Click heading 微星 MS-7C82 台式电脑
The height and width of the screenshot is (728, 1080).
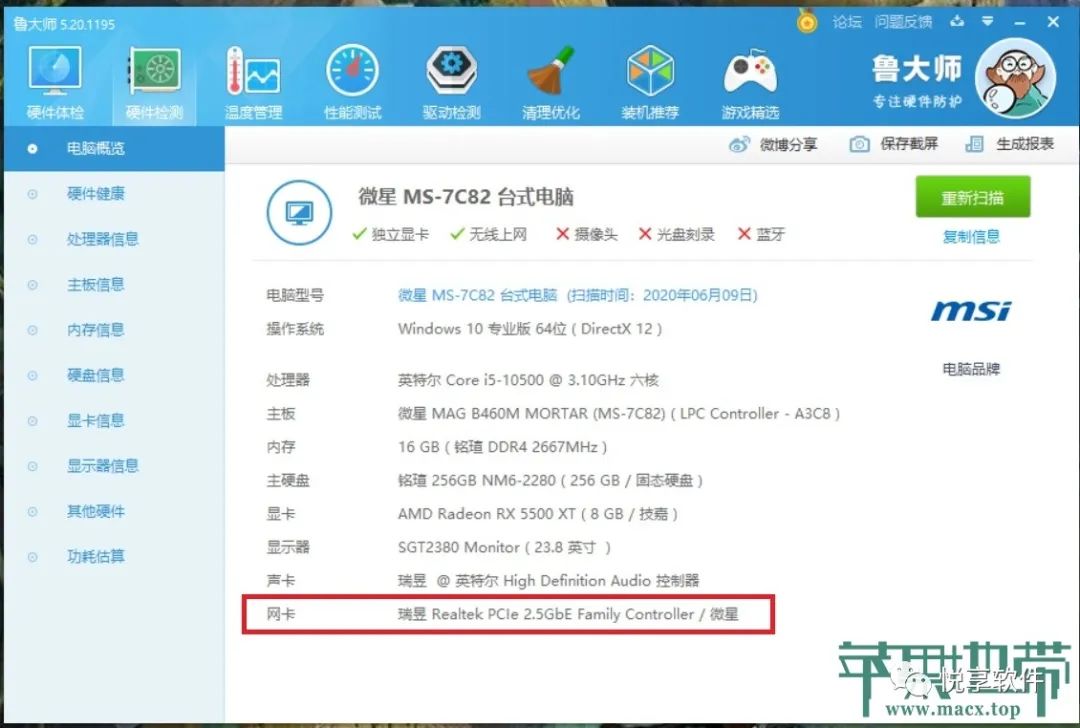(x=466, y=197)
